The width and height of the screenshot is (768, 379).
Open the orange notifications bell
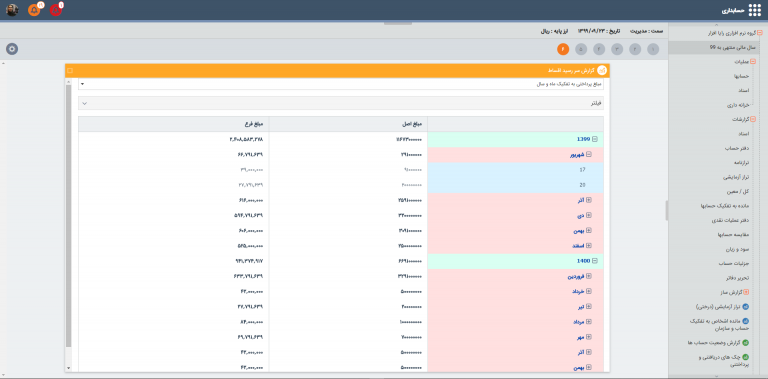pos(34,10)
